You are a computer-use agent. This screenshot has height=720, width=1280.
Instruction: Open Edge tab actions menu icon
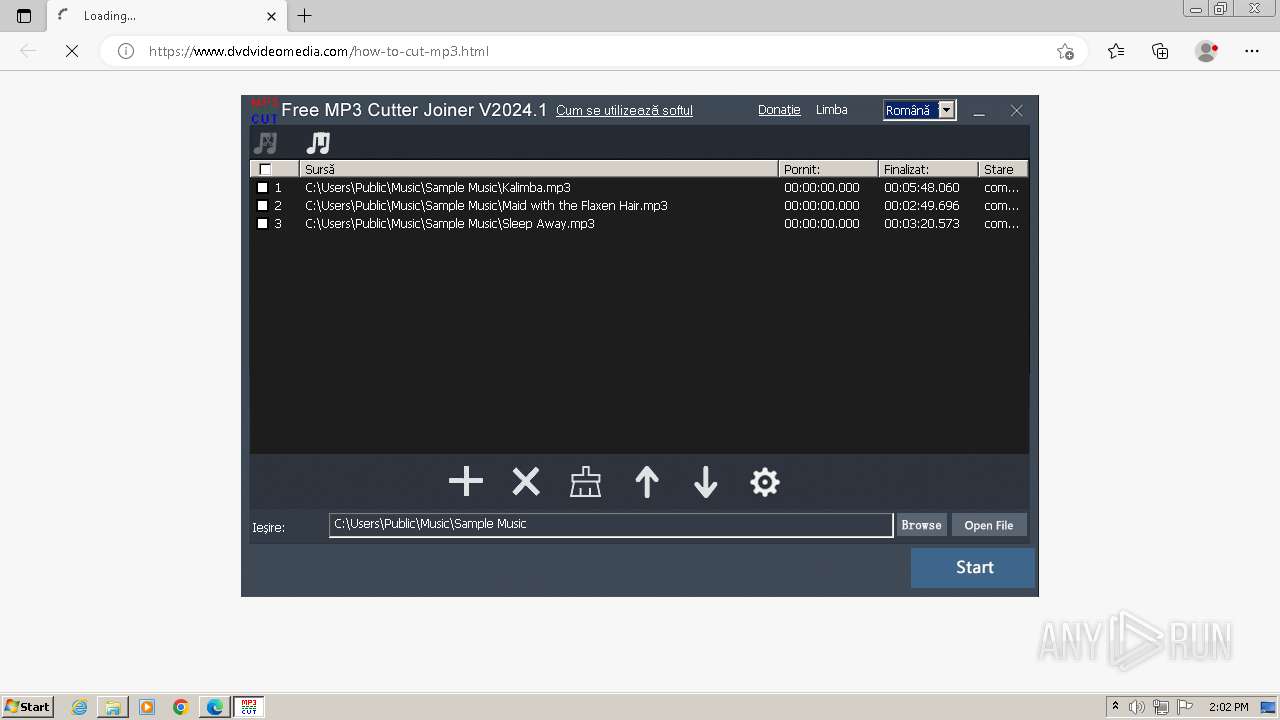pyautogui.click(x=24, y=16)
